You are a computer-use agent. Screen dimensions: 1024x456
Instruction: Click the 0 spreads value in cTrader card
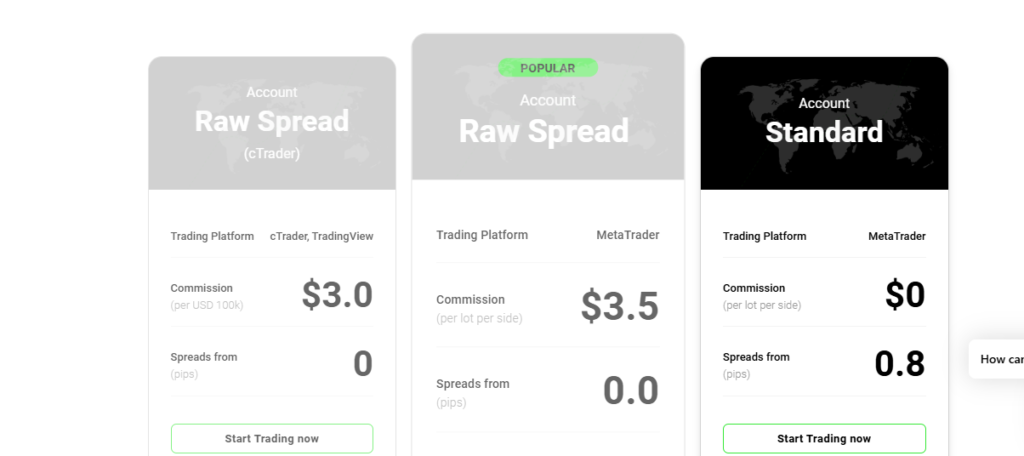pyautogui.click(x=362, y=364)
